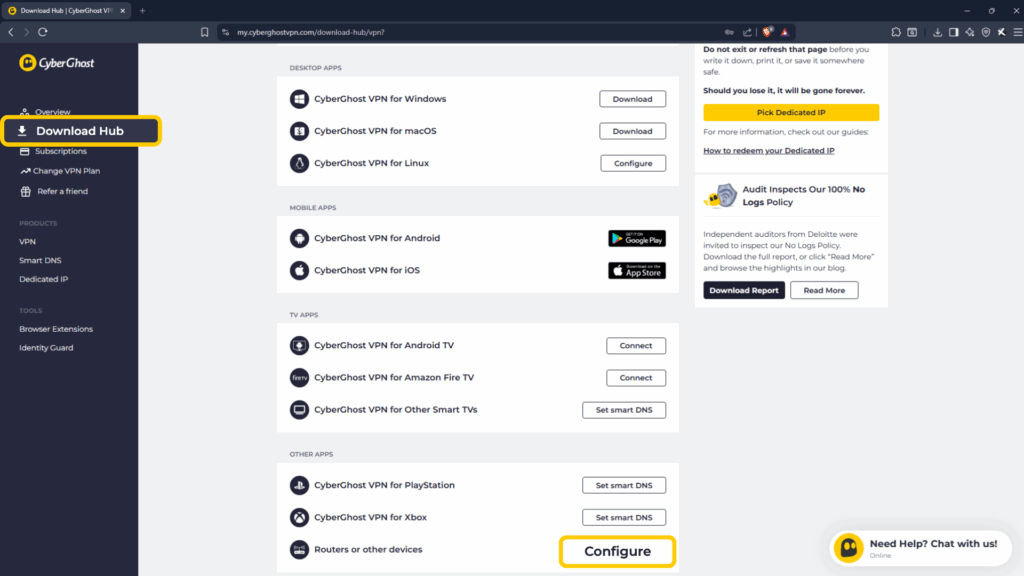Open the extensions puzzle icon
The width and height of the screenshot is (1024, 576).
896,32
